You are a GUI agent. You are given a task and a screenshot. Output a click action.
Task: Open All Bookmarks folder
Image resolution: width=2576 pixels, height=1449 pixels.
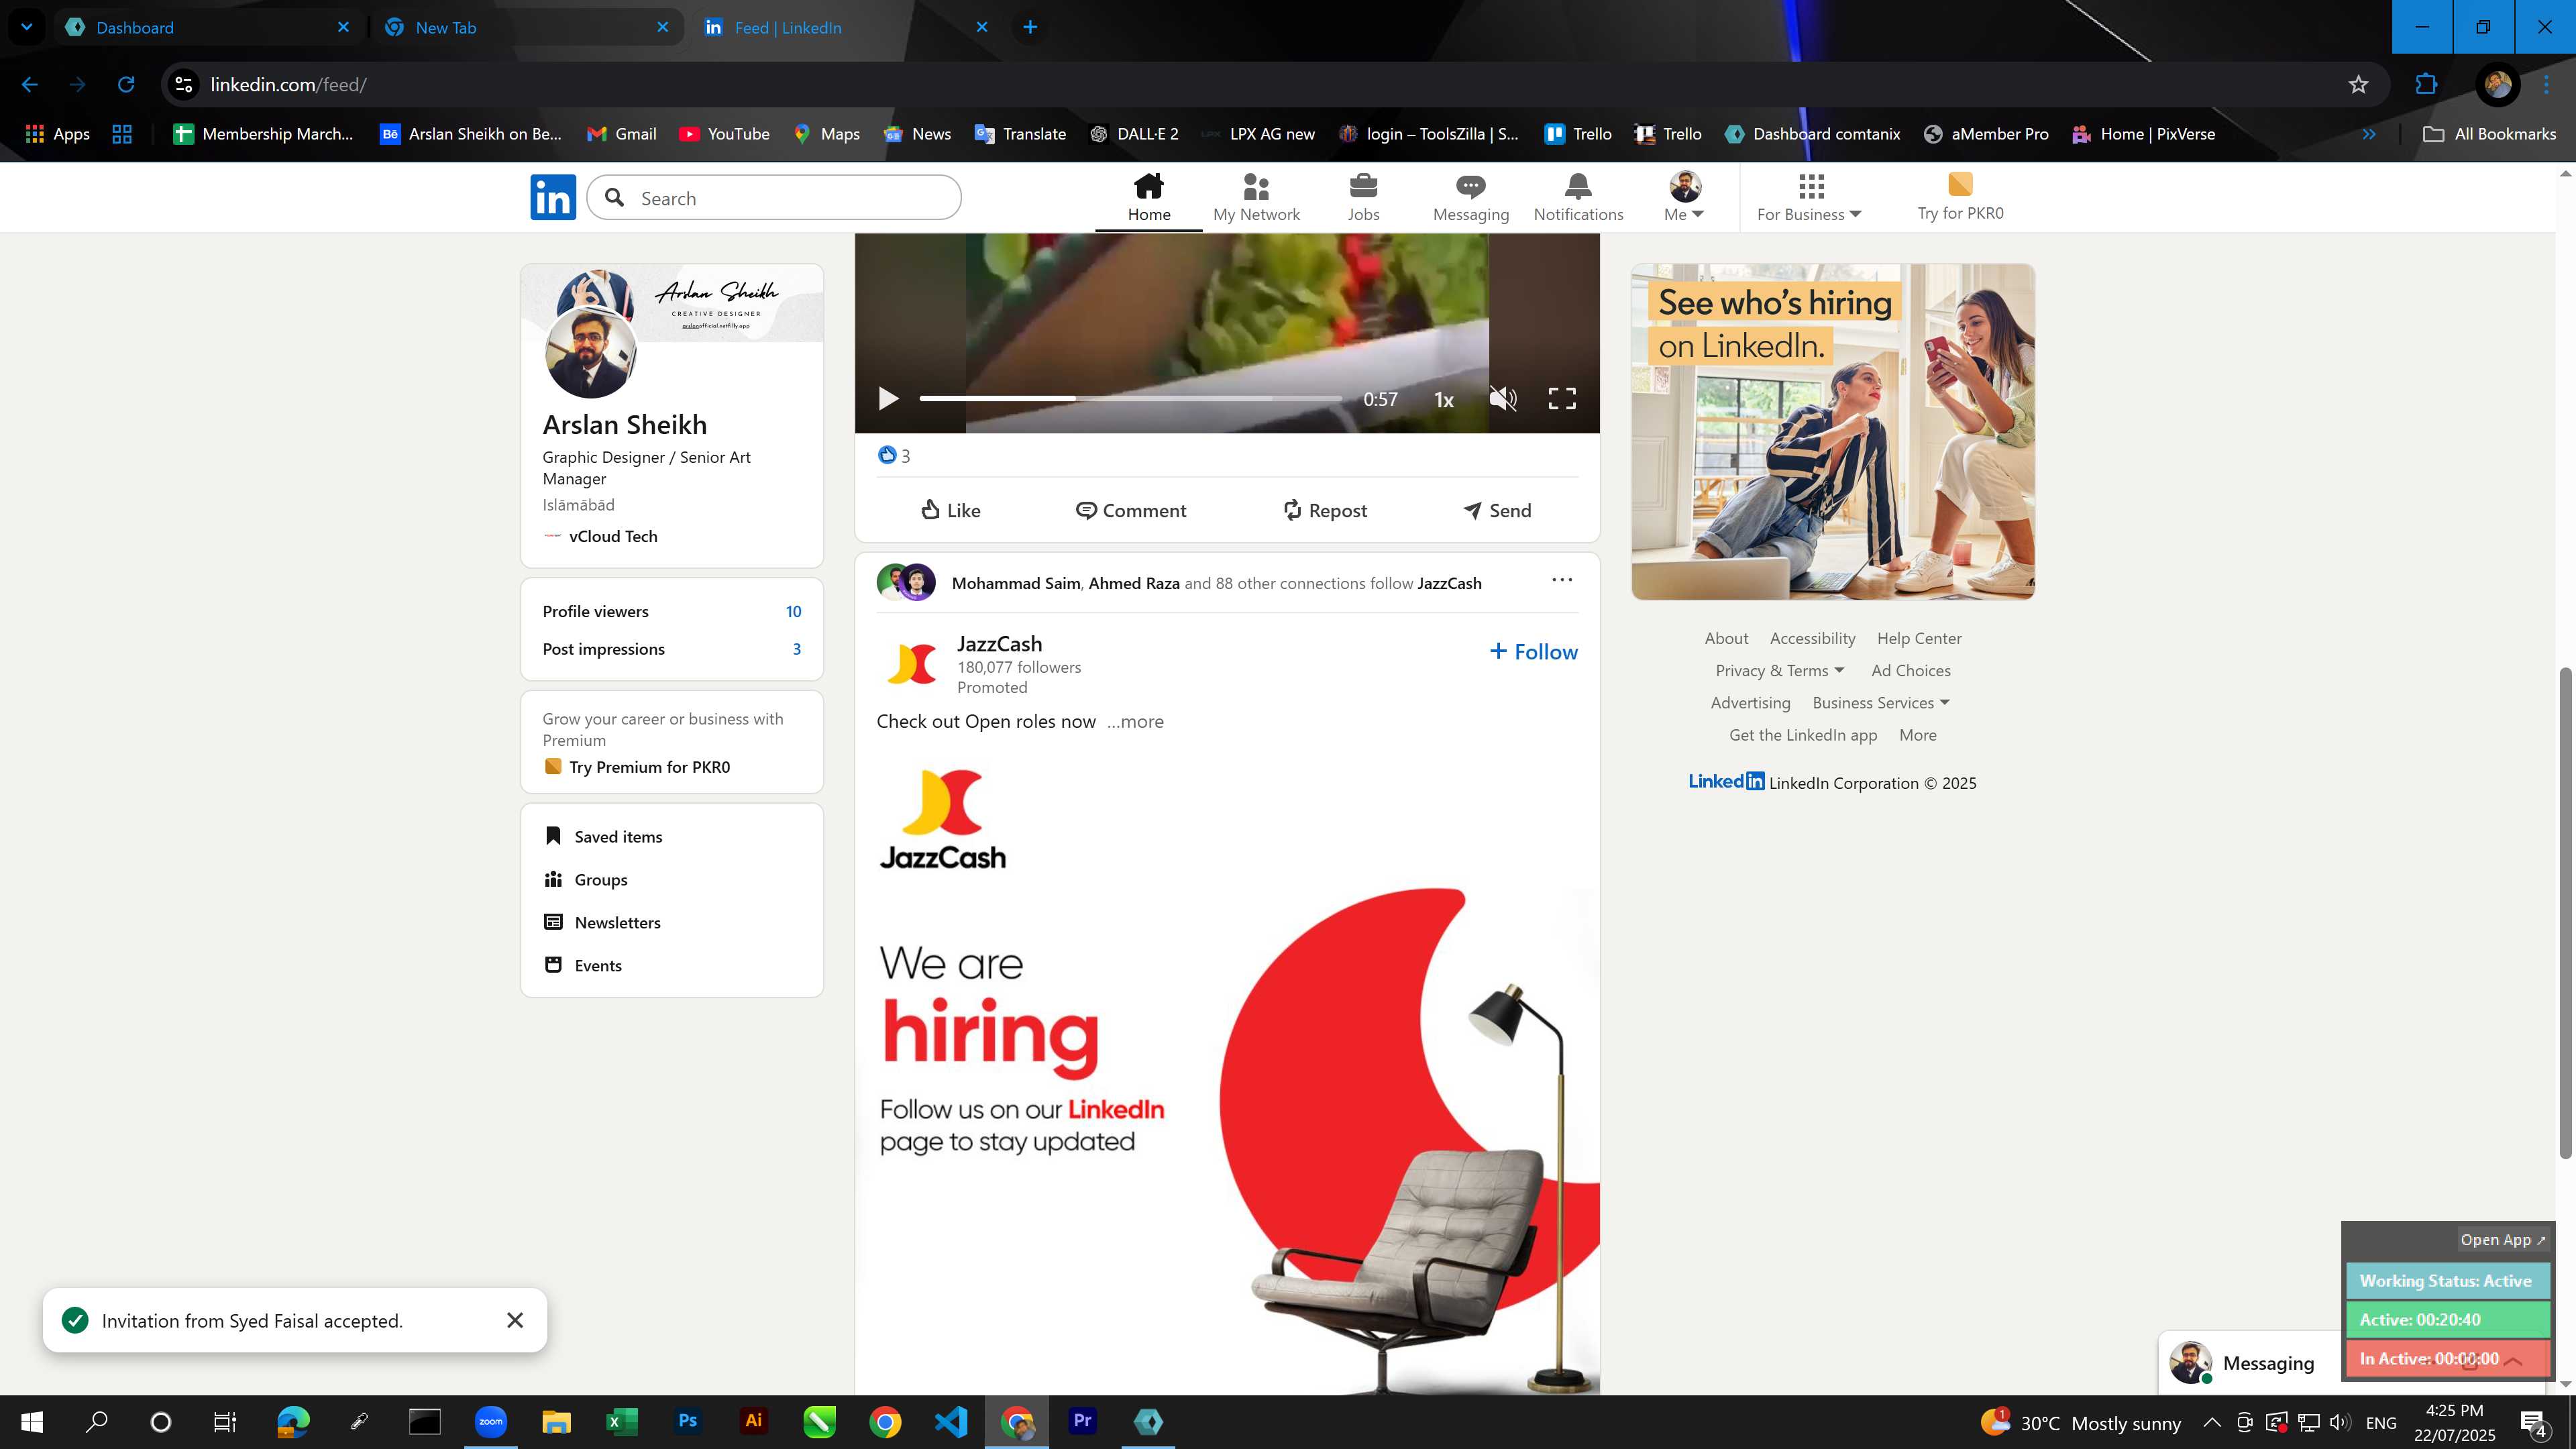point(2489,134)
